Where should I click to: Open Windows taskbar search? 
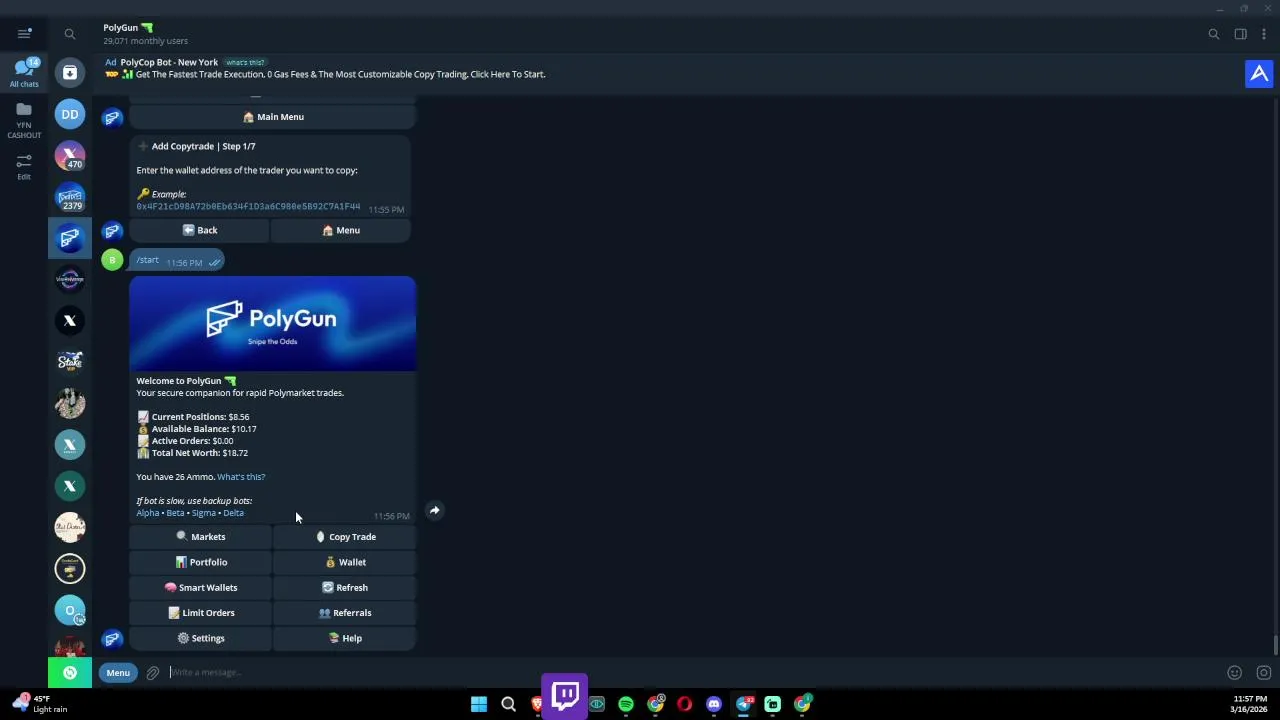(x=508, y=704)
